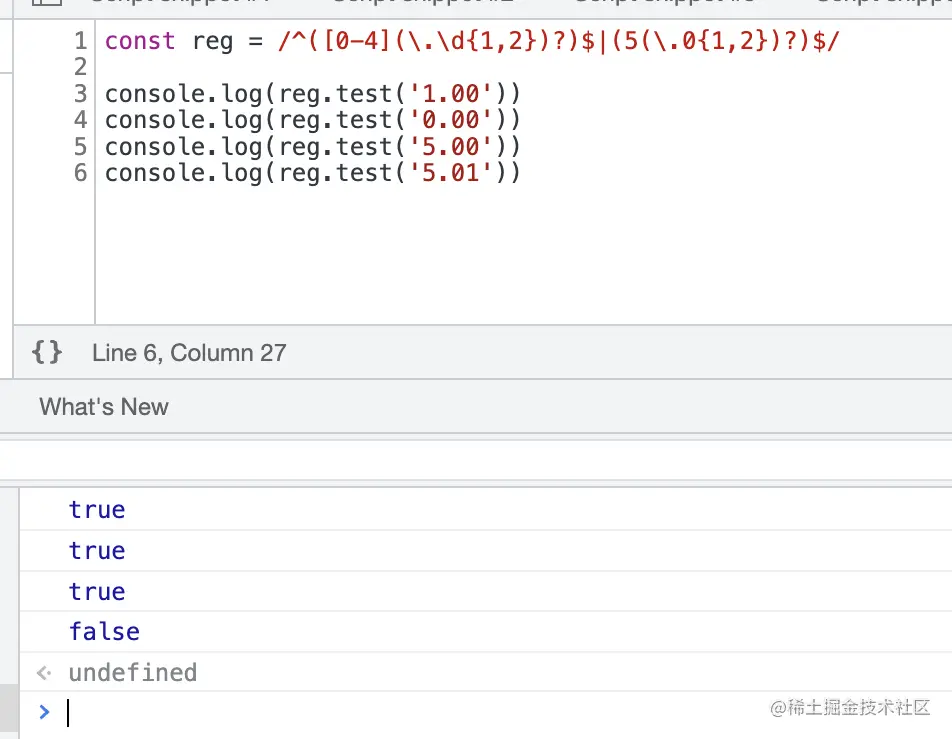This screenshot has height=739, width=952.
Task: Click the 'const' keyword on line 1
Action: point(139,41)
